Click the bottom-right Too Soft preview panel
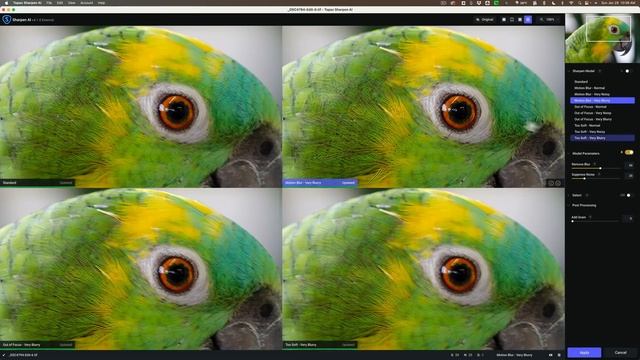This screenshot has height=360, width=640. point(423,269)
